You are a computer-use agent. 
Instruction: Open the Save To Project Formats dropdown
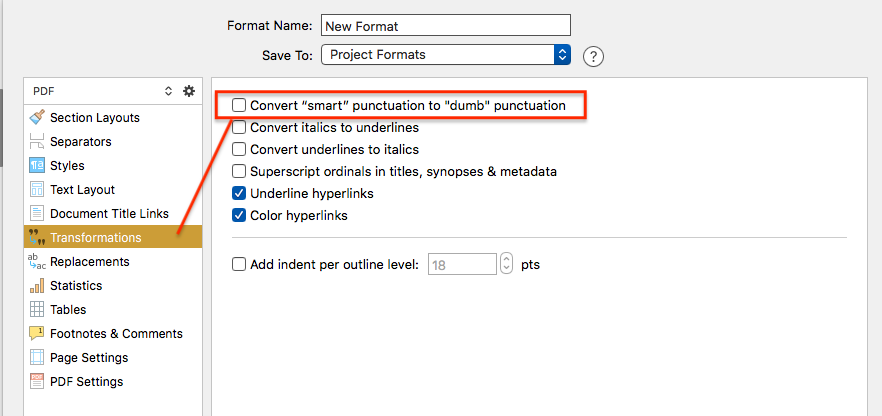(x=446, y=55)
